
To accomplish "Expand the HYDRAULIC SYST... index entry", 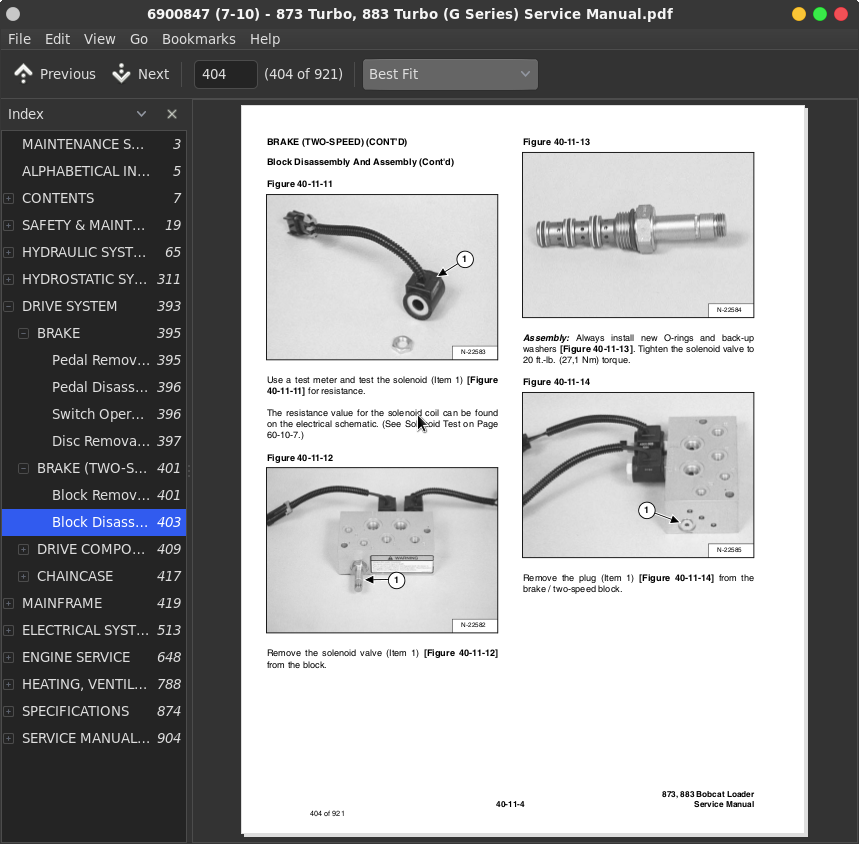I will pyautogui.click(x=9, y=252).
